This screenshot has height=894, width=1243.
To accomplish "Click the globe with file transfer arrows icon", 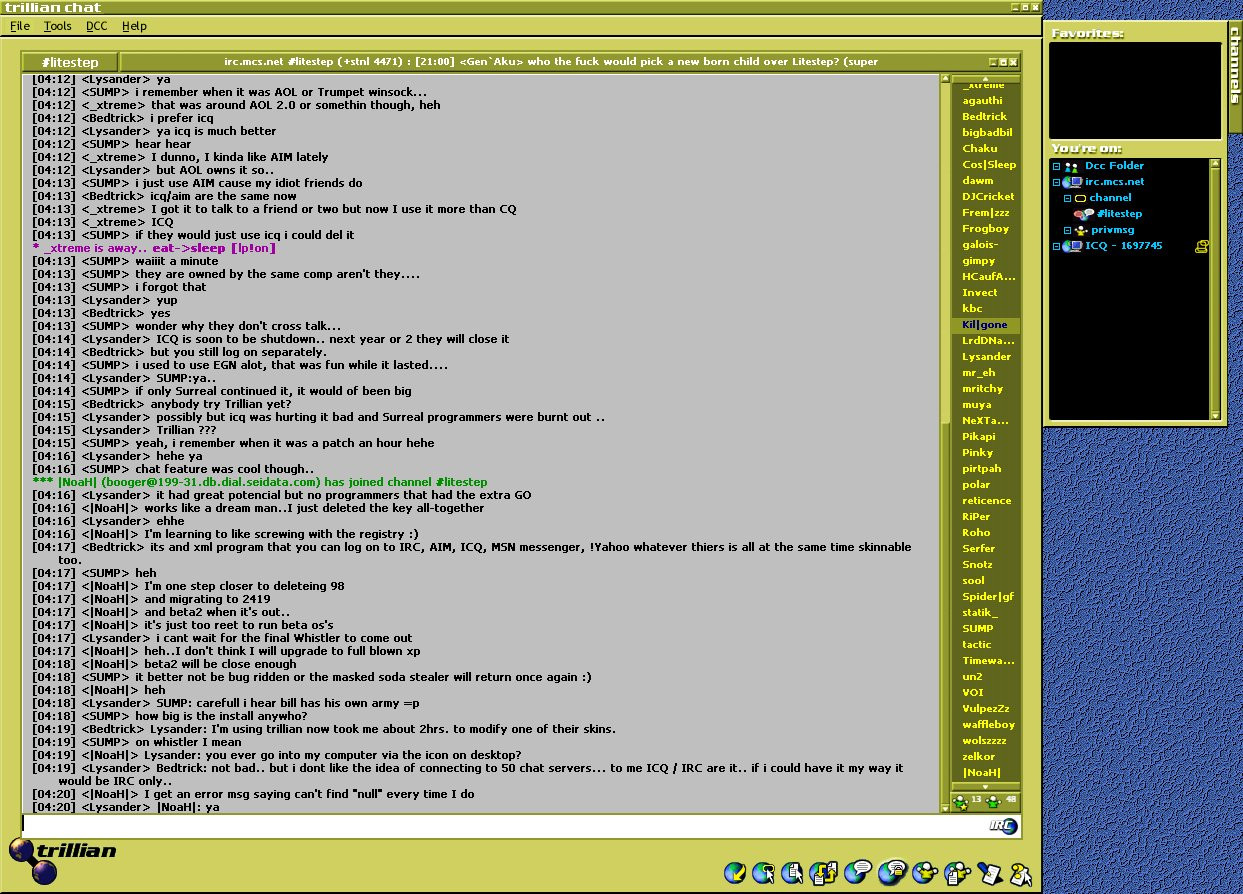I will pos(825,873).
